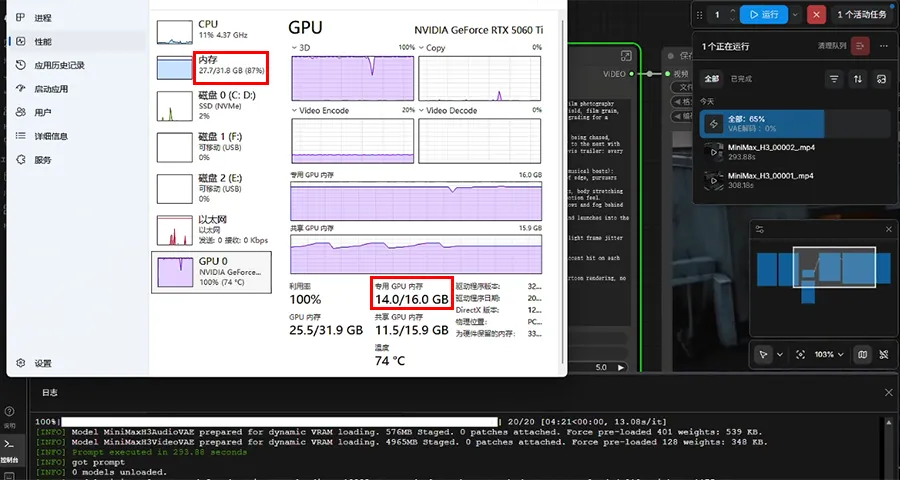Click the running job 全部: 65% progress item

(x=796, y=123)
